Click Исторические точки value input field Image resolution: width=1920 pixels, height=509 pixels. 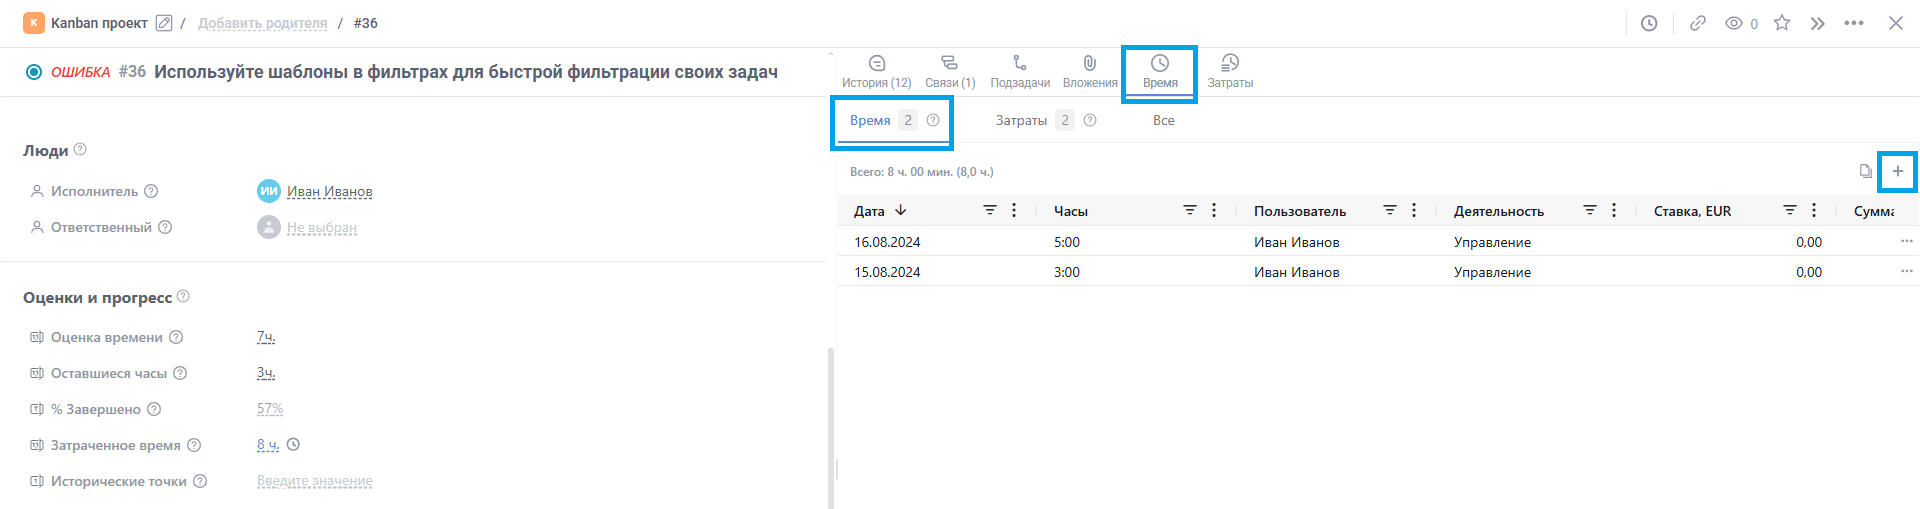[315, 481]
